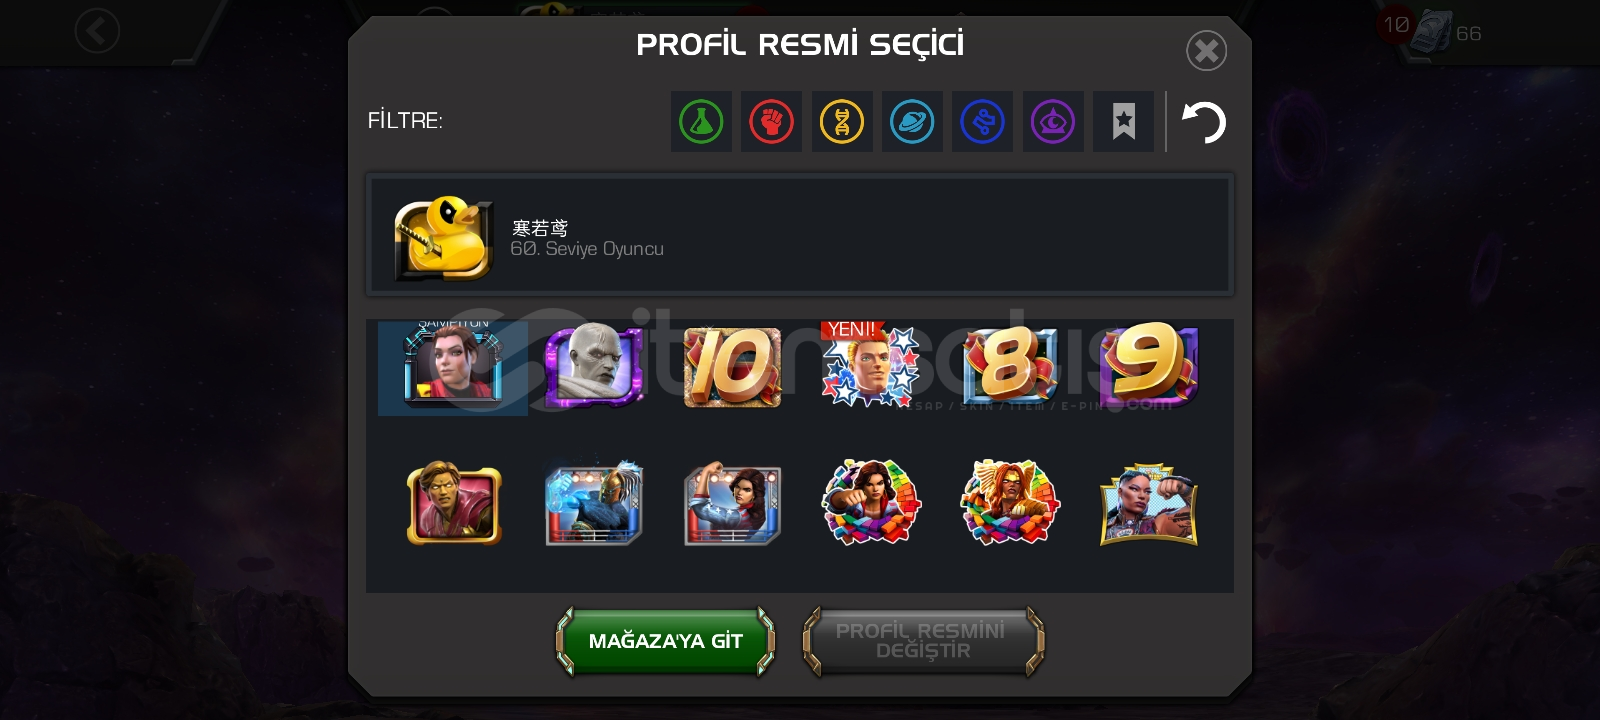
Task: Choose the gold-framed pink character portrait
Action: tap(454, 503)
